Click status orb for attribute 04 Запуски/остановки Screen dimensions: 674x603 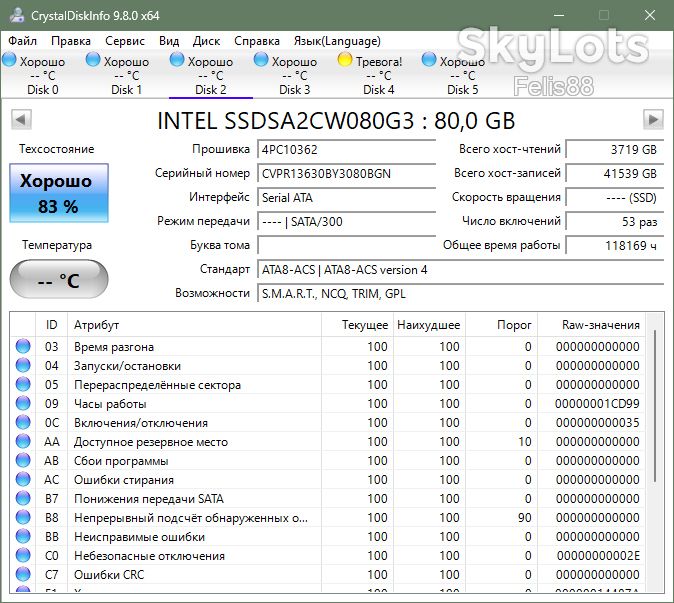click(23, 365)
